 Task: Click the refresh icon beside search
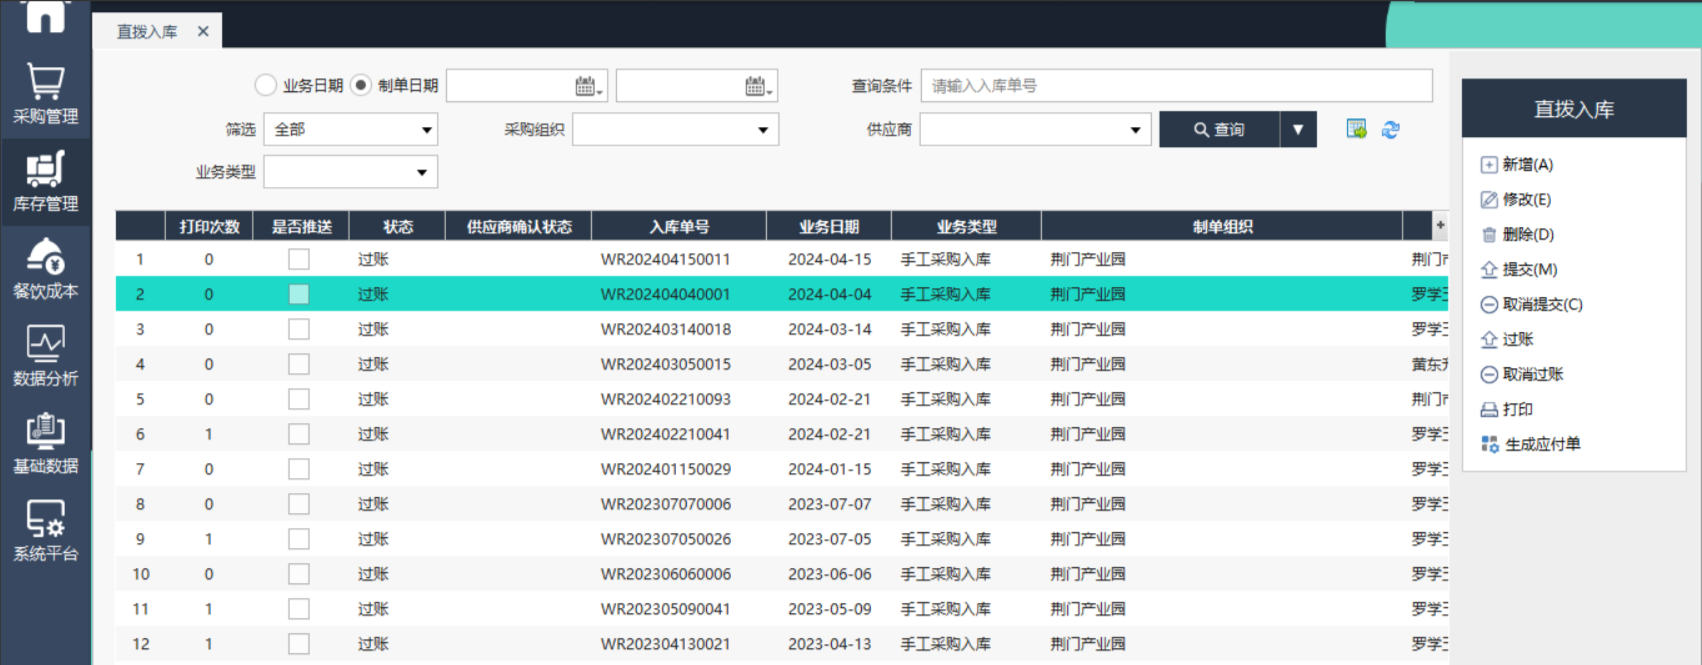click(x=1390, y=129)
